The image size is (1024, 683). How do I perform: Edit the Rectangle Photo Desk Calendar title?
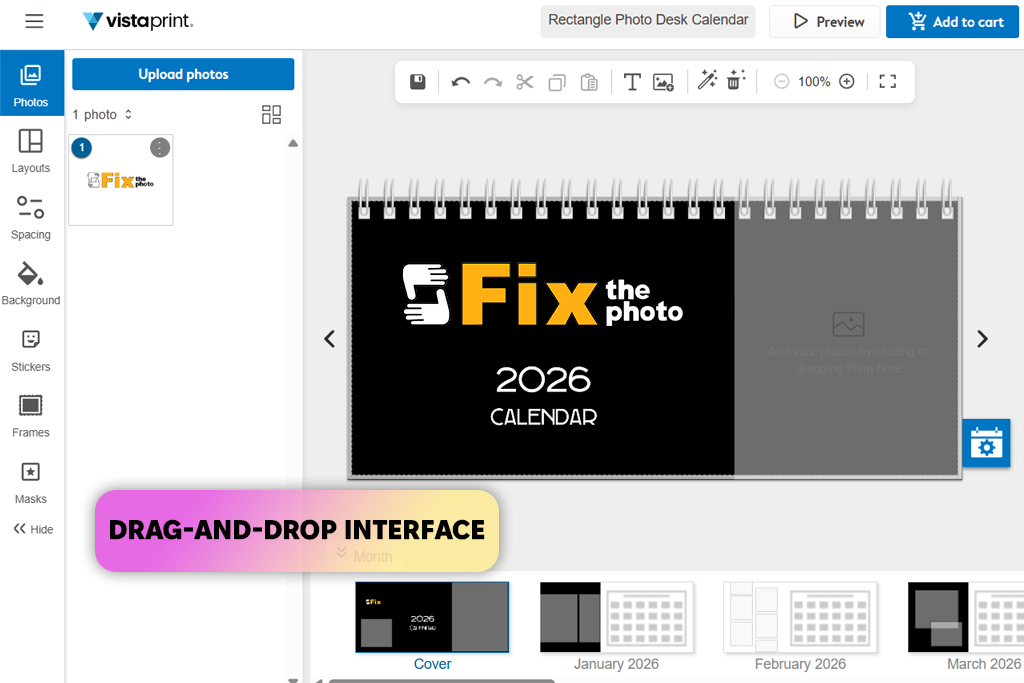click(648, 21)
